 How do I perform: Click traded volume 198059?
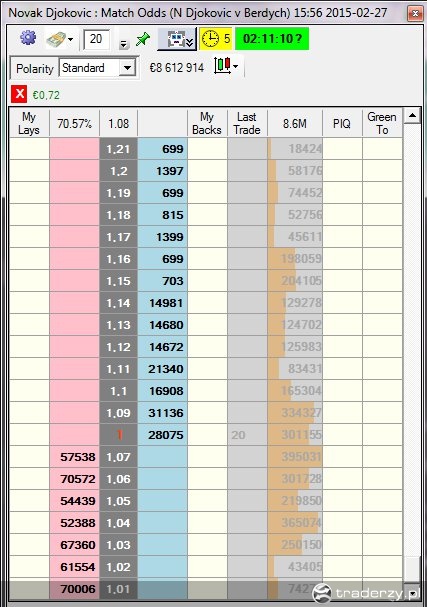(x=295, y=259)
